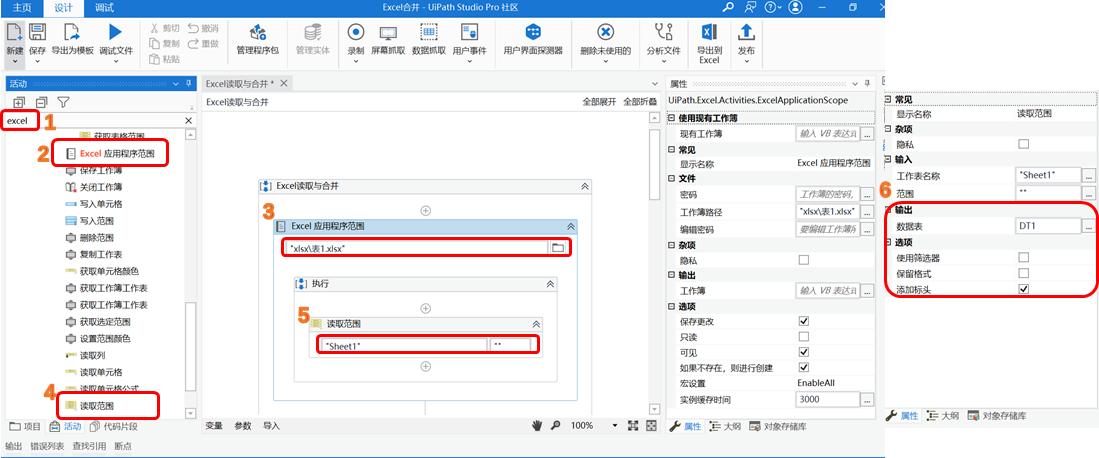Collapse the 选项 group in Excel scope properties
This screenshot has height=458, width=1099.
[x=671, y=307]
